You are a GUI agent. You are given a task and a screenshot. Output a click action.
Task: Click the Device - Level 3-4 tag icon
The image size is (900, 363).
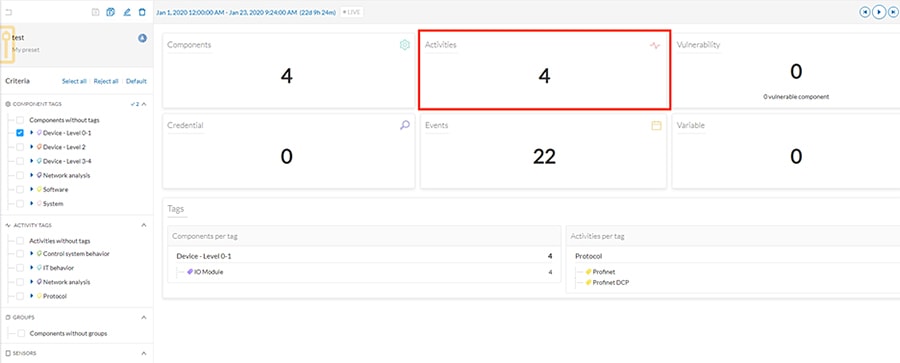[39, 161]
